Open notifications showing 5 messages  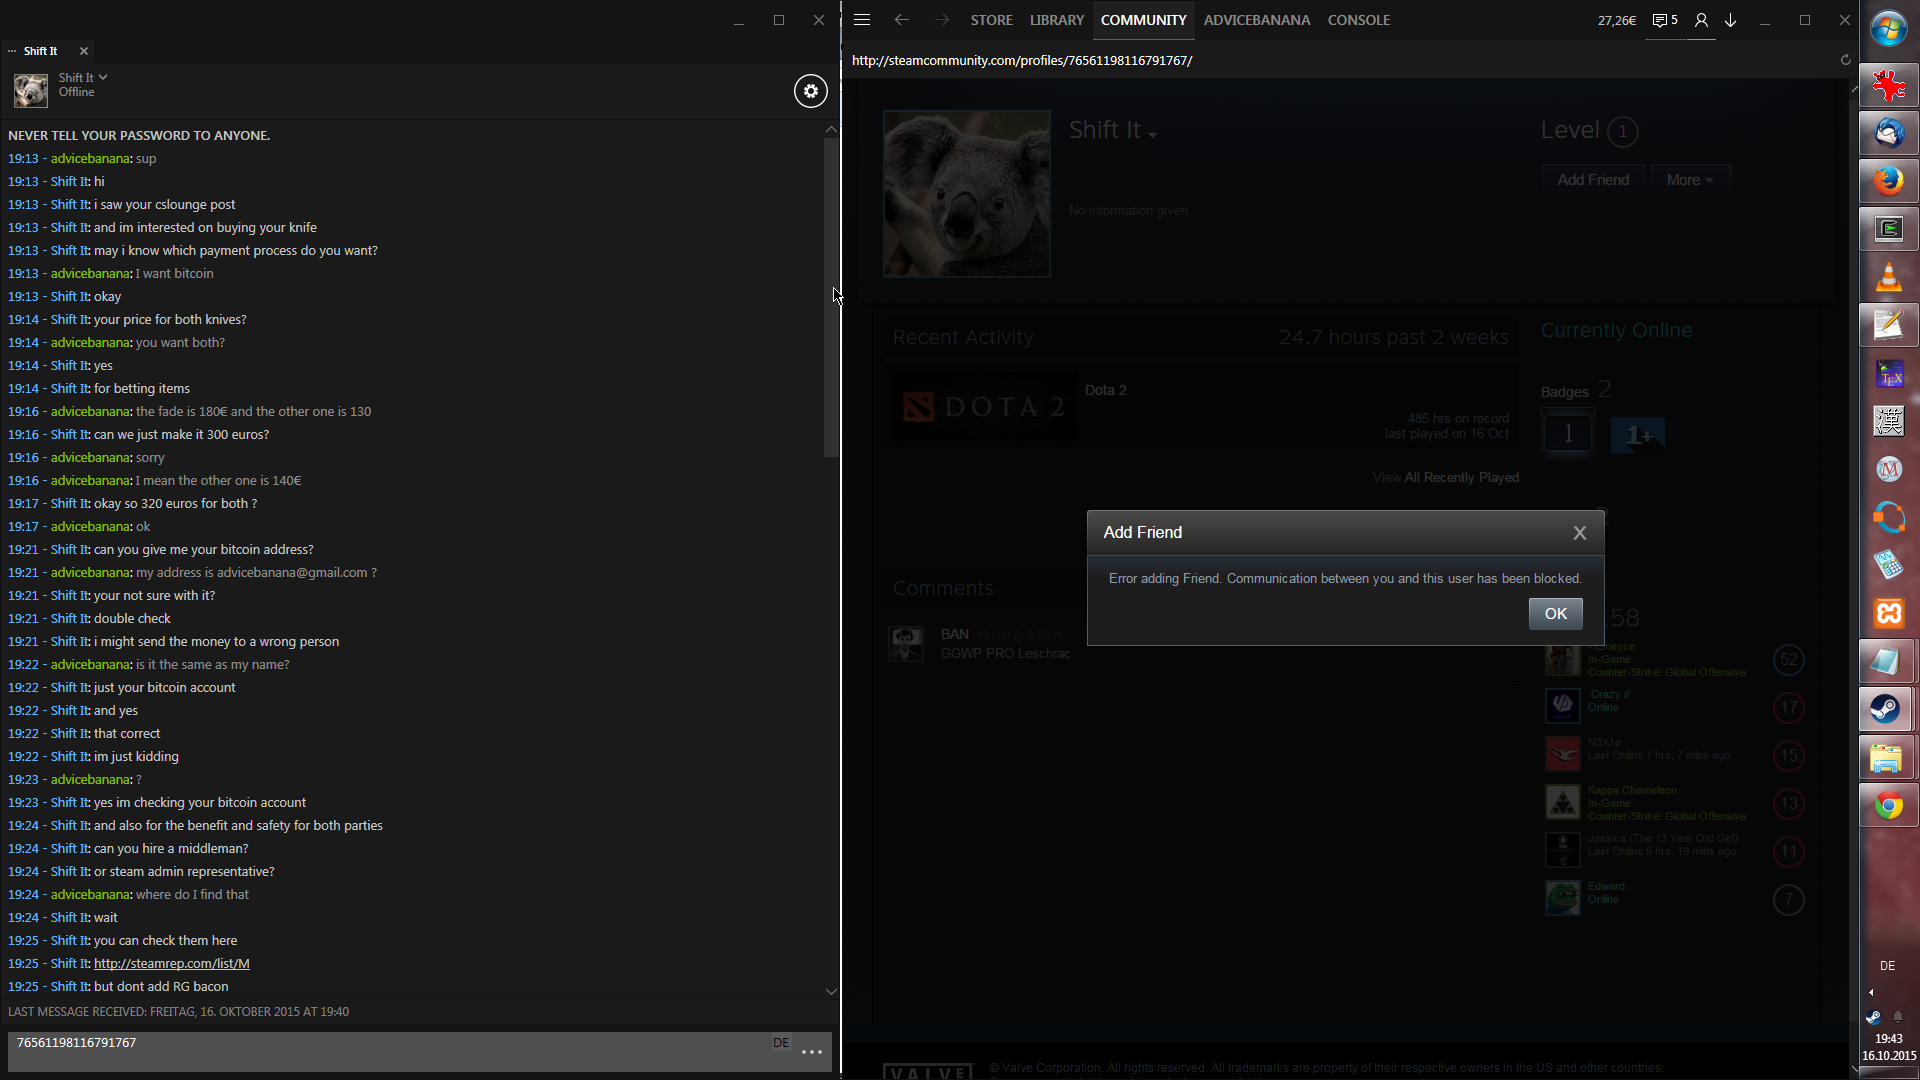[1665, 20]
